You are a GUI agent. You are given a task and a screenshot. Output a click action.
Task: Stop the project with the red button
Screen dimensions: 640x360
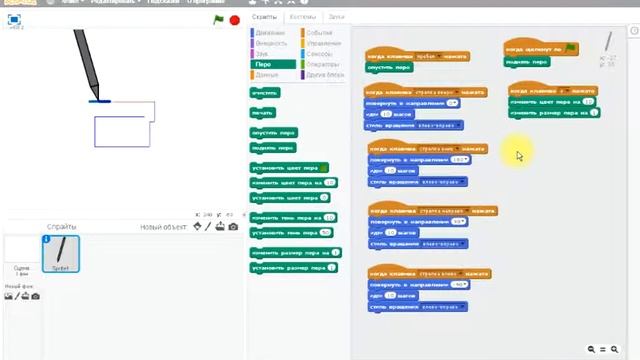tap(235, 20)
